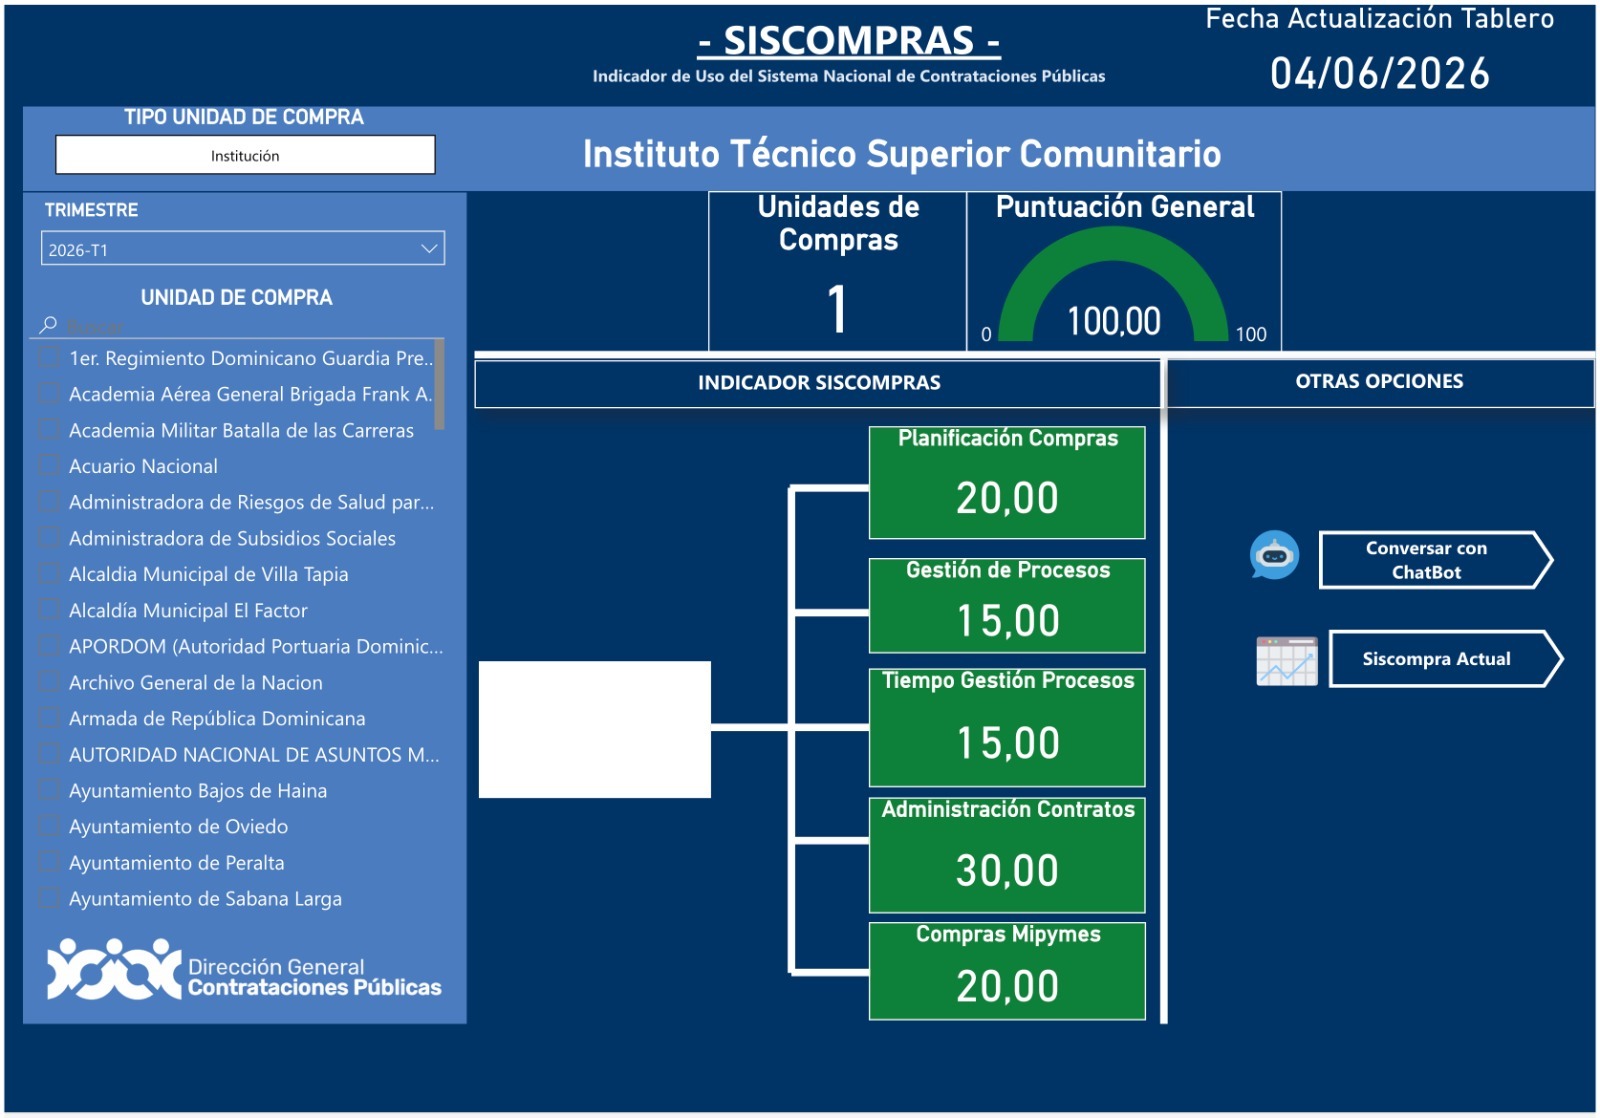Click the Administración Contratos score card
This screenshot has height=1118, width=1600.
click(x=1007, y=855)
